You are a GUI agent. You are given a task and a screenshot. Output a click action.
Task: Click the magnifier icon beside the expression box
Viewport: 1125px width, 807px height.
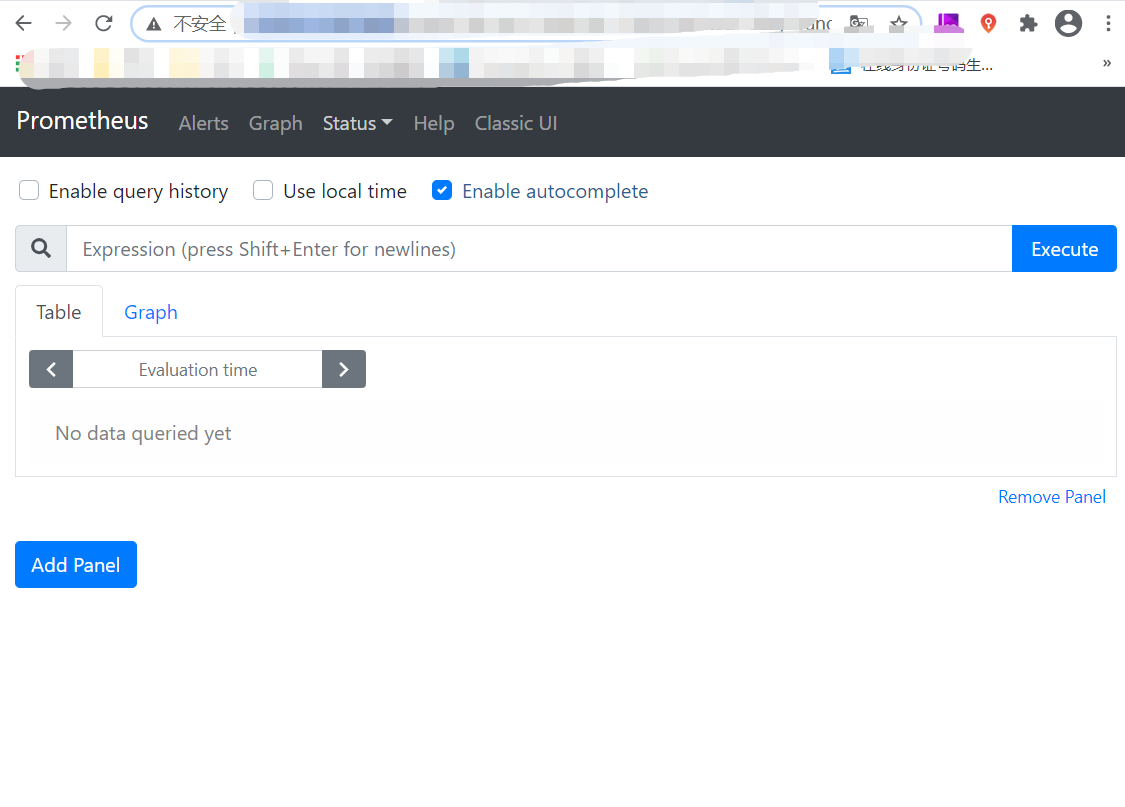(x=41, y=249)
